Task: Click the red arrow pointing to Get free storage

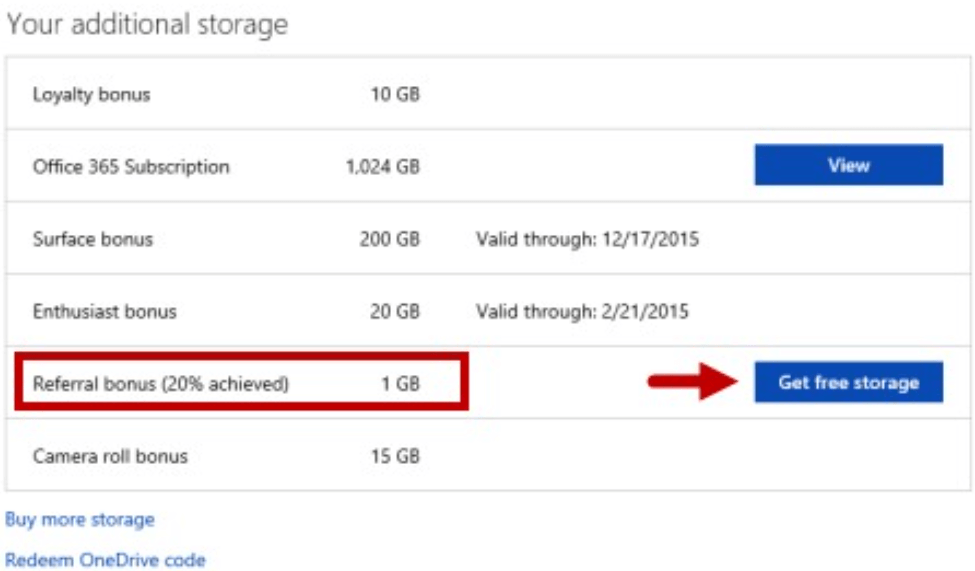Action: pyautogui.click(x=693, y=381)
